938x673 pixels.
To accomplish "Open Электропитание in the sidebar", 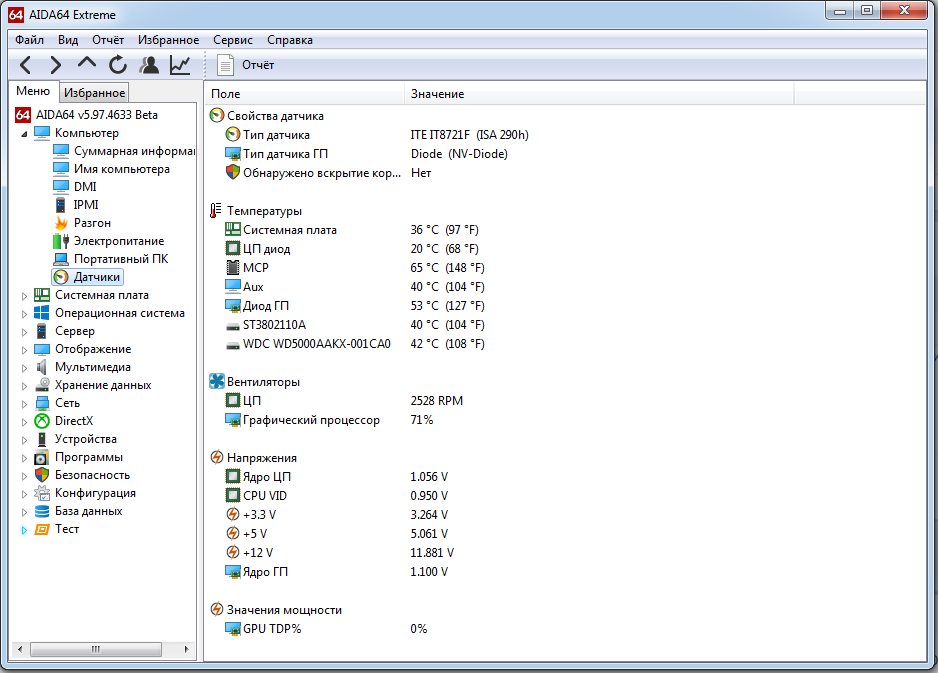I will [118, 241].
